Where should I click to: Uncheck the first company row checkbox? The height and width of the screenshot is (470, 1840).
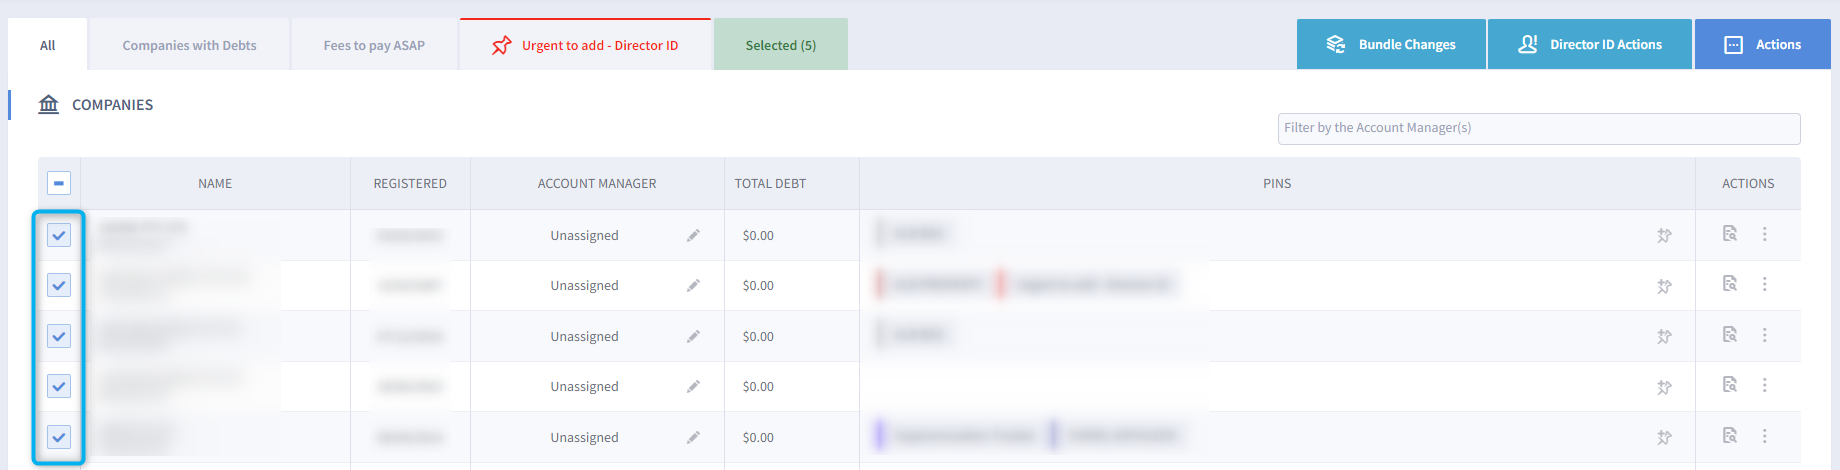[x=59, y=236]
